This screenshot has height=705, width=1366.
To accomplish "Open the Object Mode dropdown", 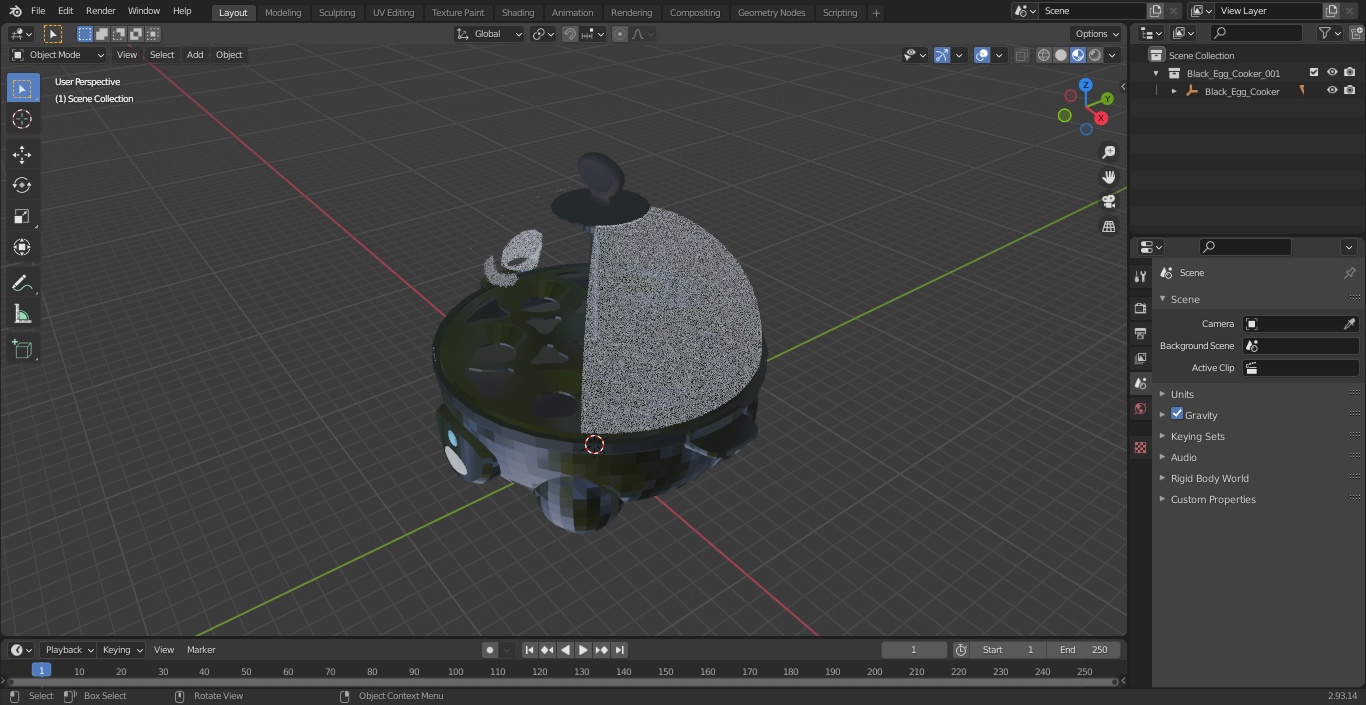I will tap(58, 55).
